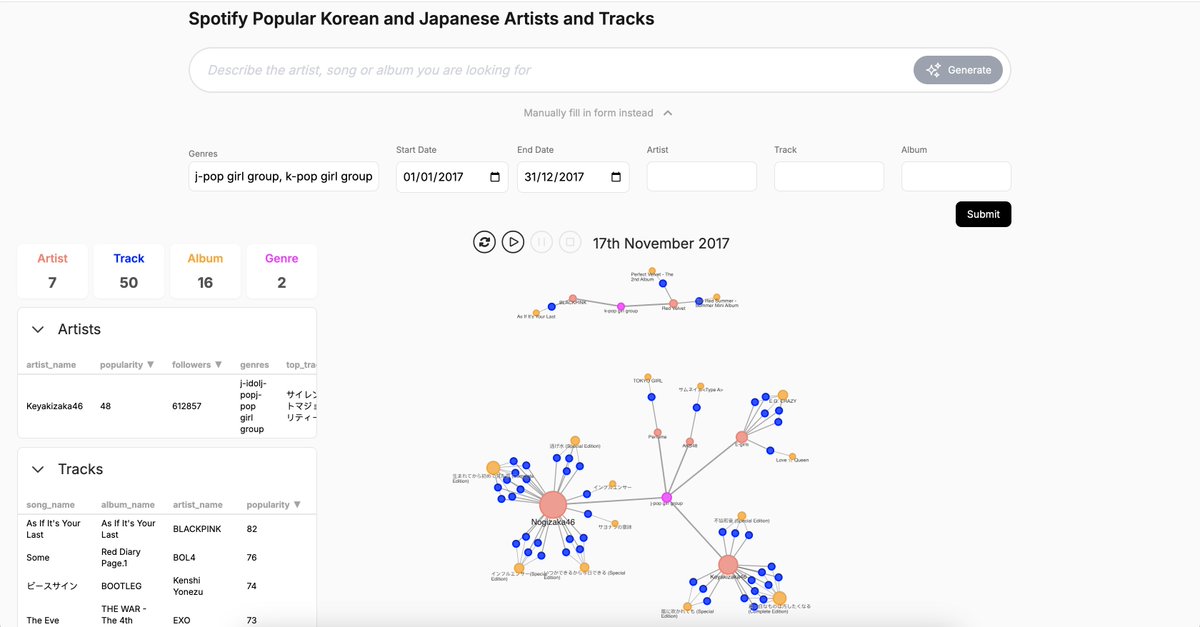Click BLACKPINK in the Tracks table
Viewport: 1200px width, 627px height.
pos(195,529)
